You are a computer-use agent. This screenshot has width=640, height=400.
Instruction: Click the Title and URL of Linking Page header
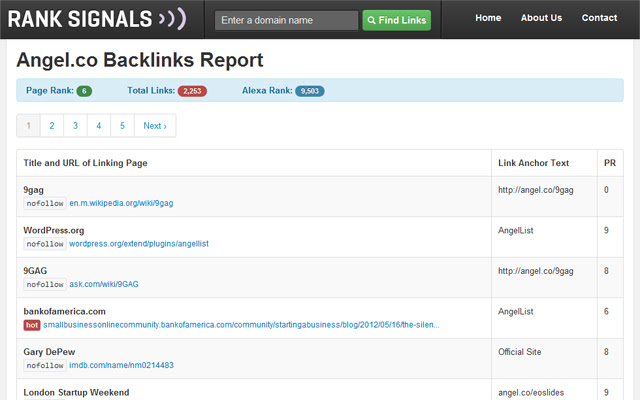click(x=85, y=163)
